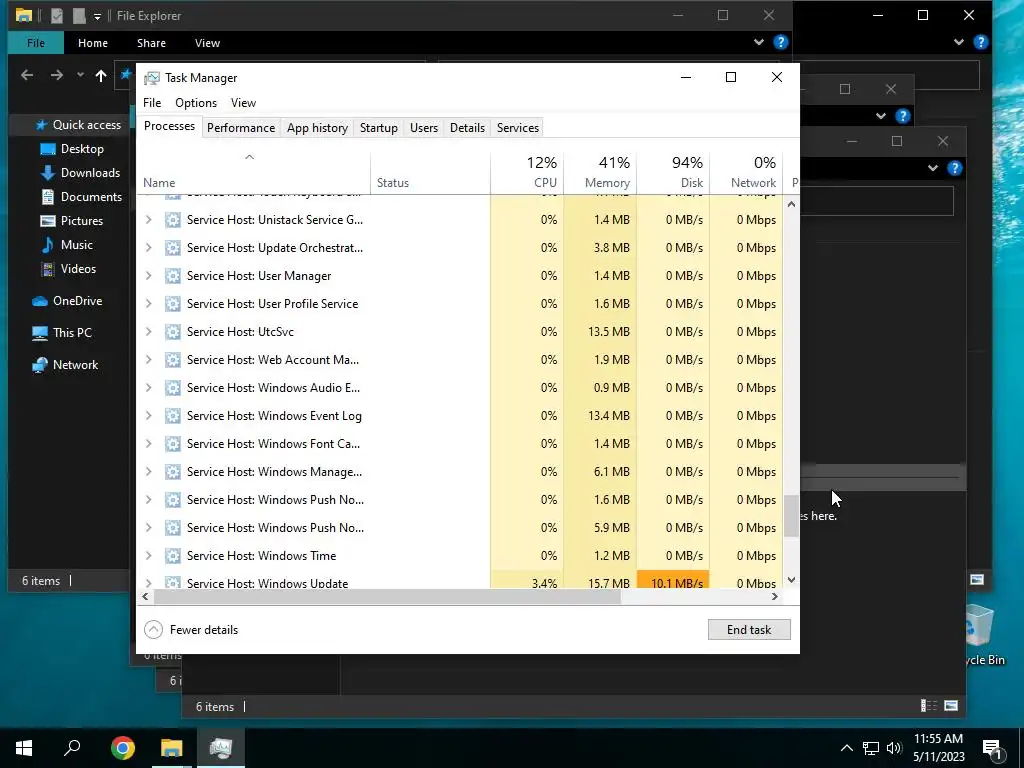Launch Google Chrome from the taskbar
This screenshot has height=768, width=1024.
click(x=122, y=748)
